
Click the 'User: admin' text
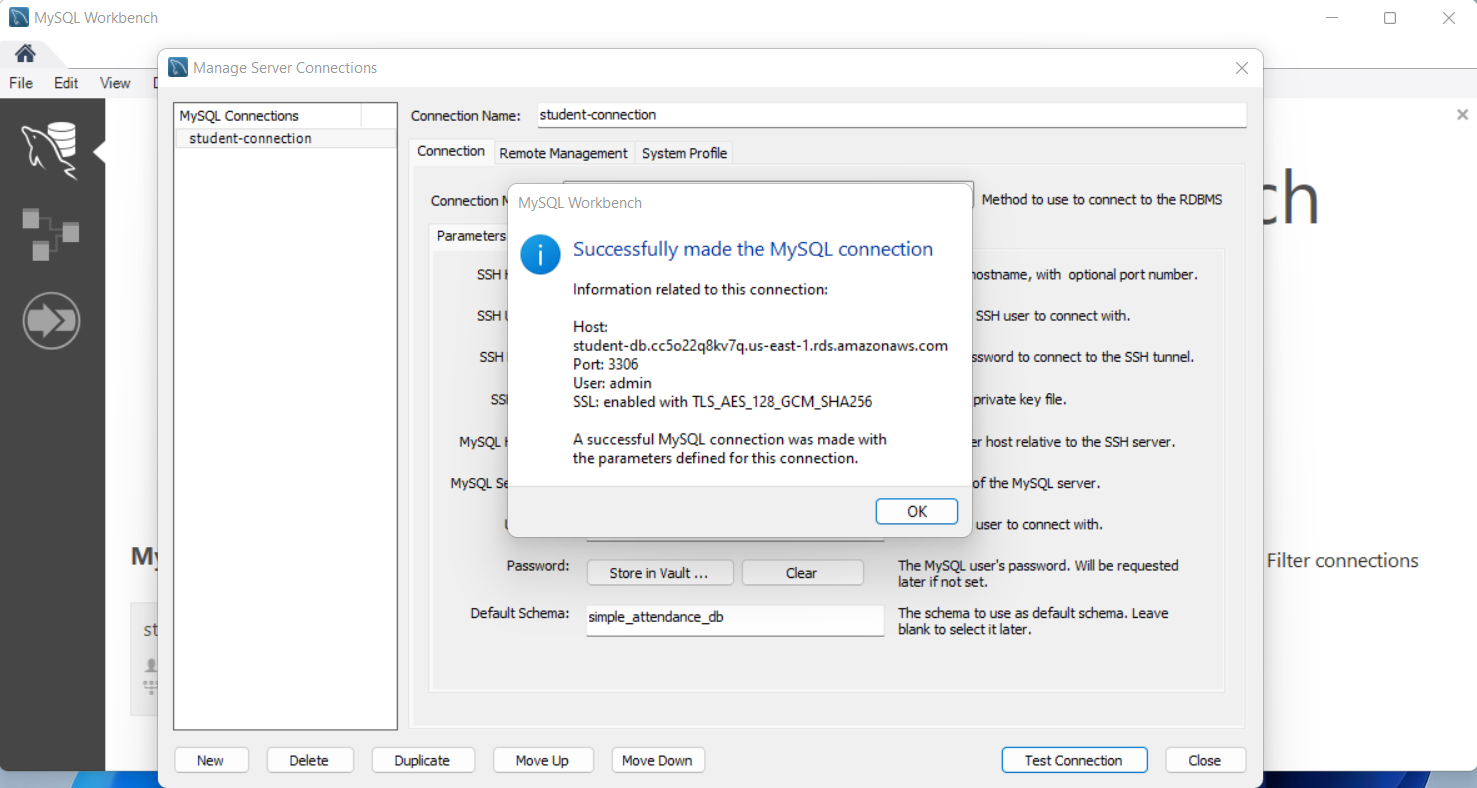[x=612, y=383]
